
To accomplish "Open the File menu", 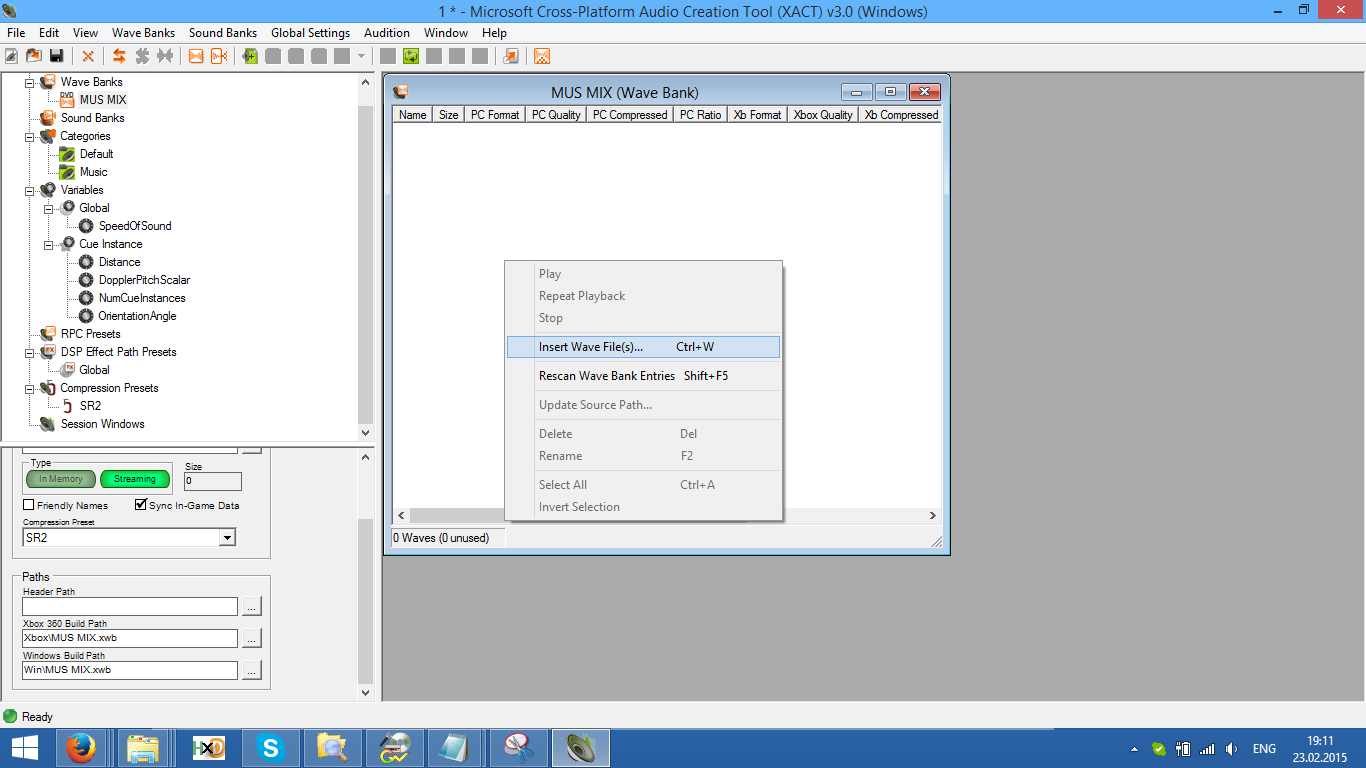I will [16, 33].
